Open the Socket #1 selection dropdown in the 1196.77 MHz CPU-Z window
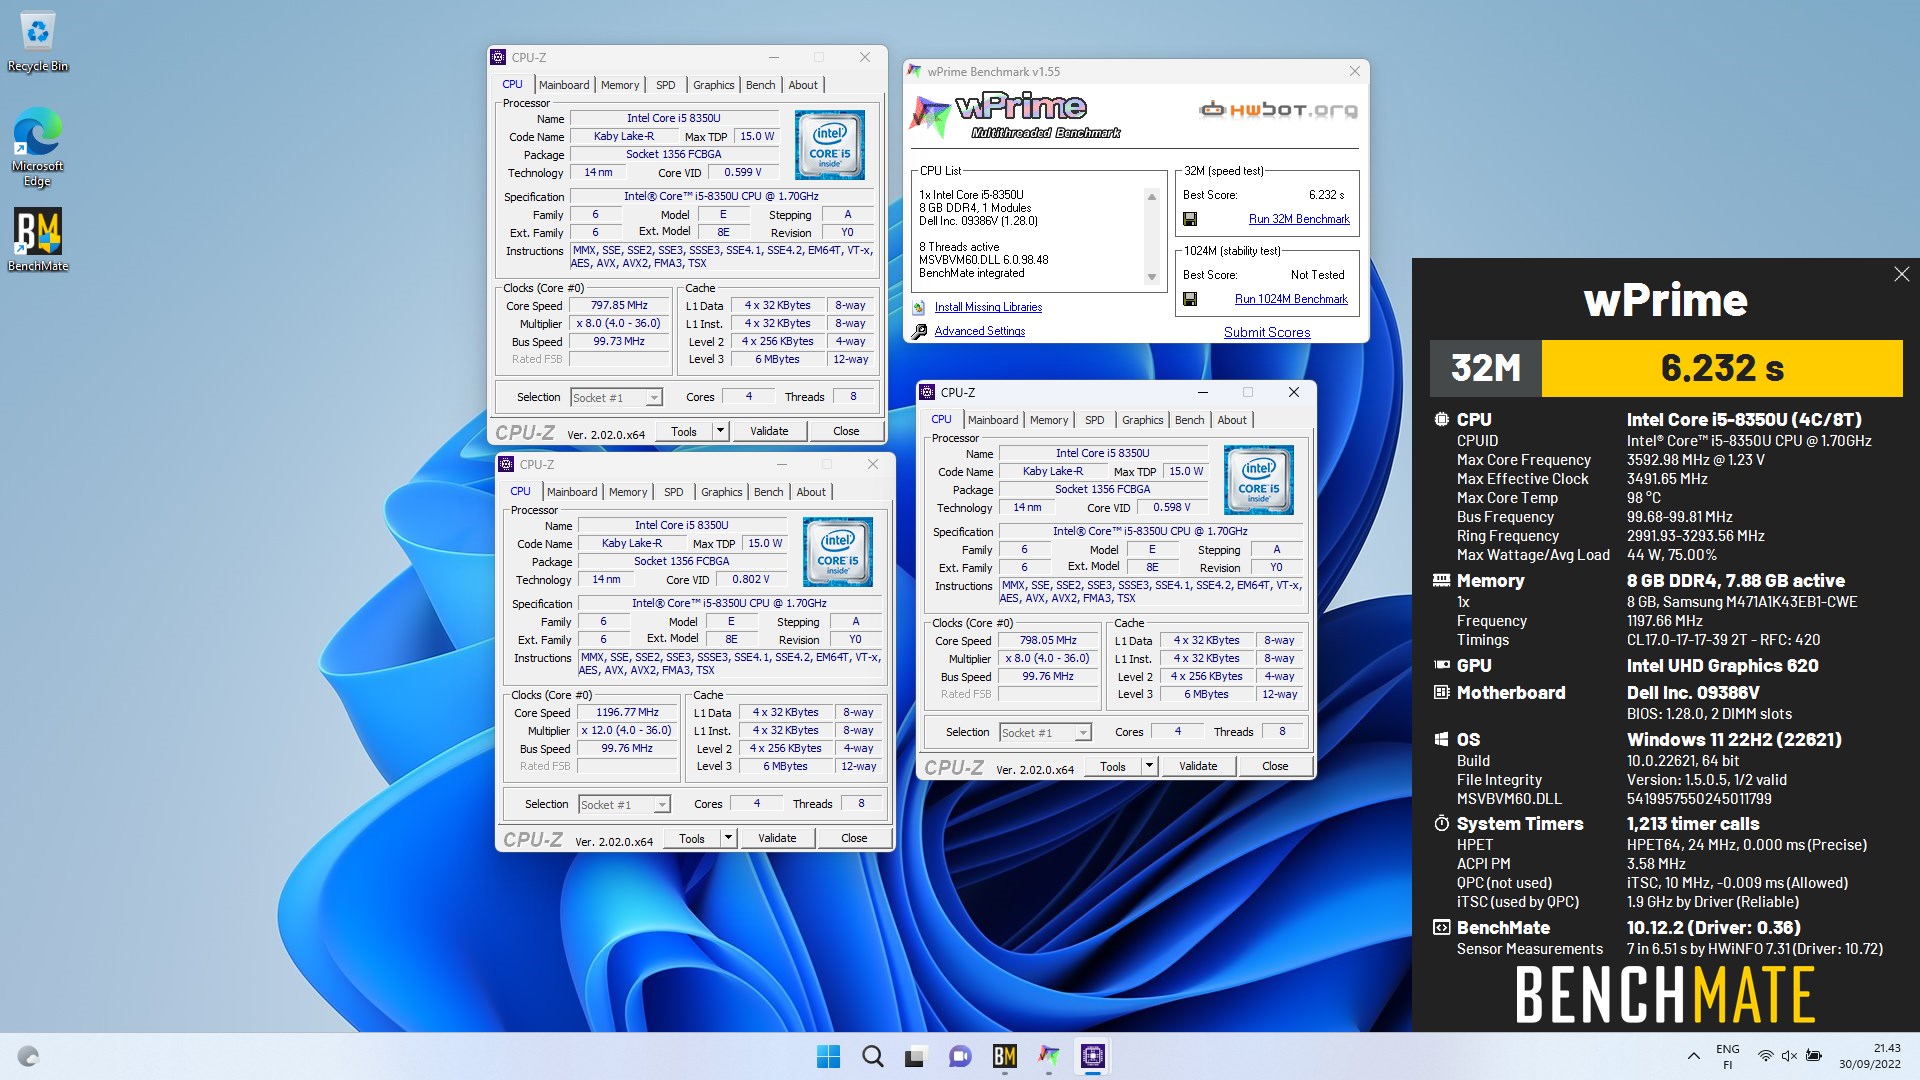This screenshot has width=1920, height=1080. pyautogui.click(x=624, y=805)
